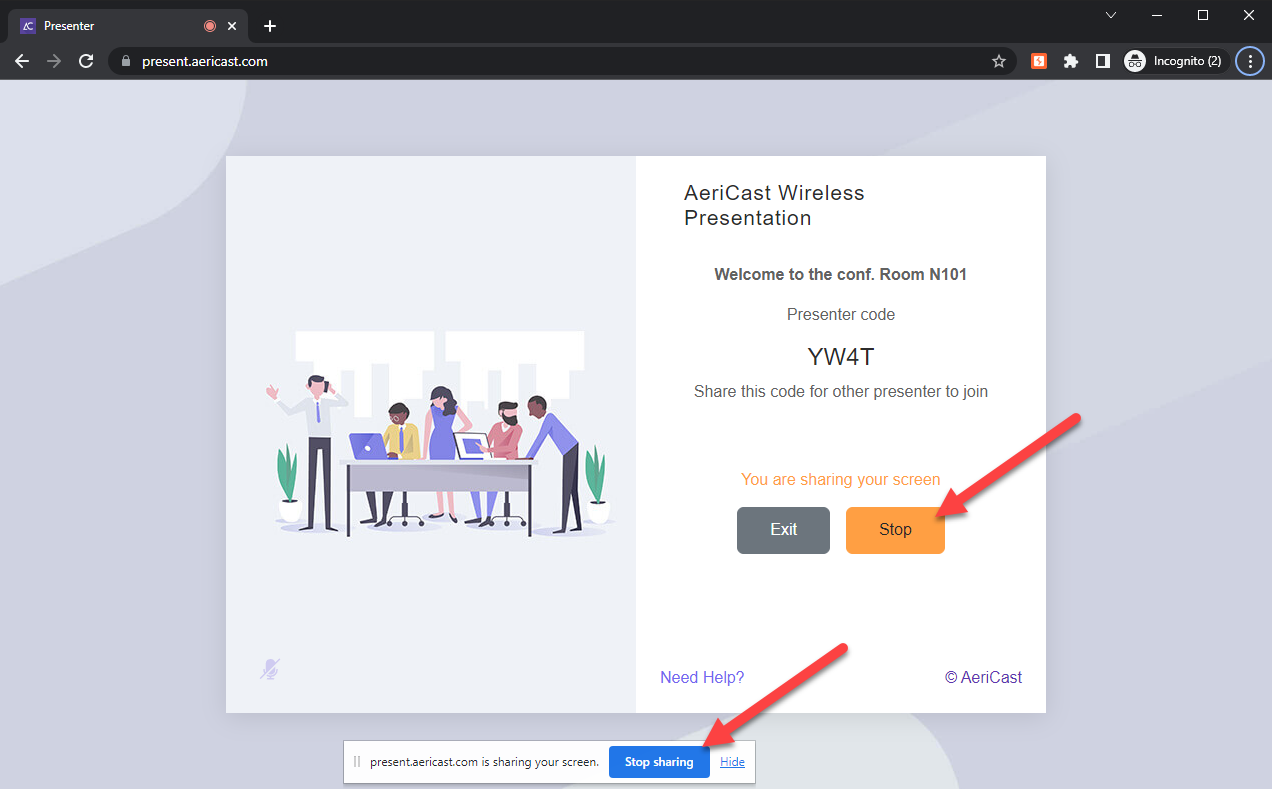Maximize the browser window
1272x789 pixels.
pyautogui.click(x=1203, y=15)
